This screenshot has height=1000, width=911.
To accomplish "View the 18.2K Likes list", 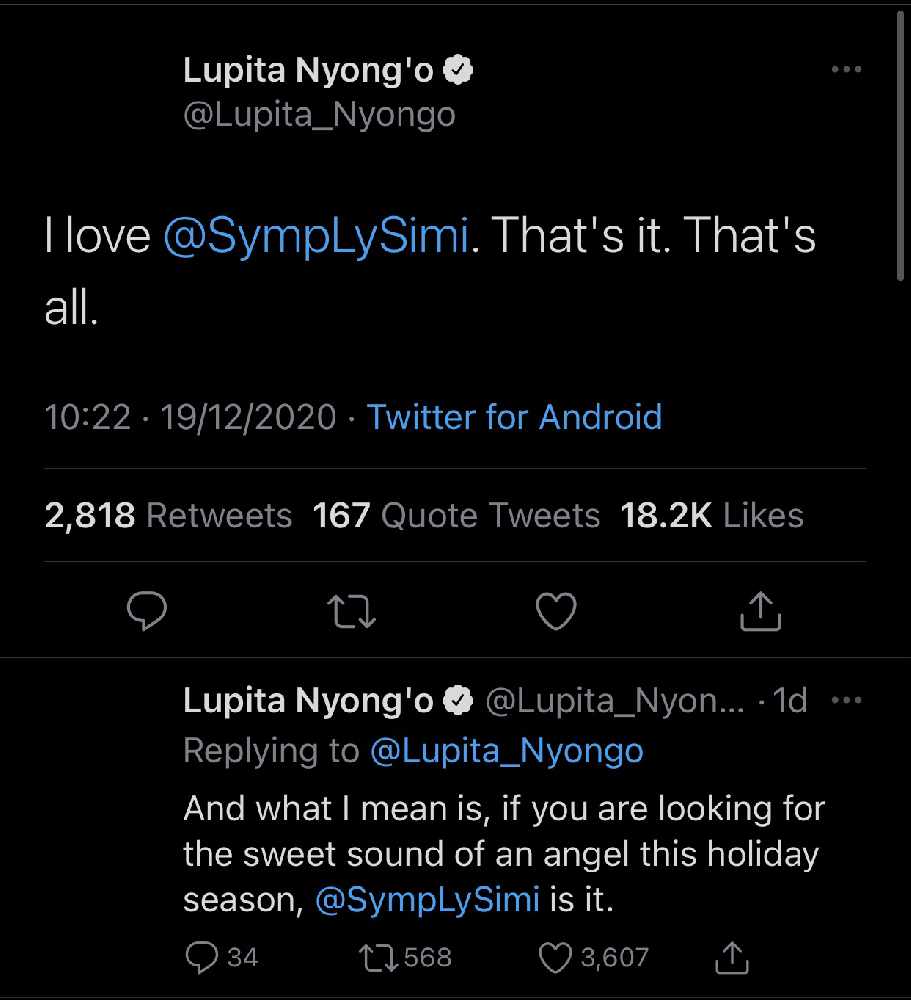I will tap(712, 516).
